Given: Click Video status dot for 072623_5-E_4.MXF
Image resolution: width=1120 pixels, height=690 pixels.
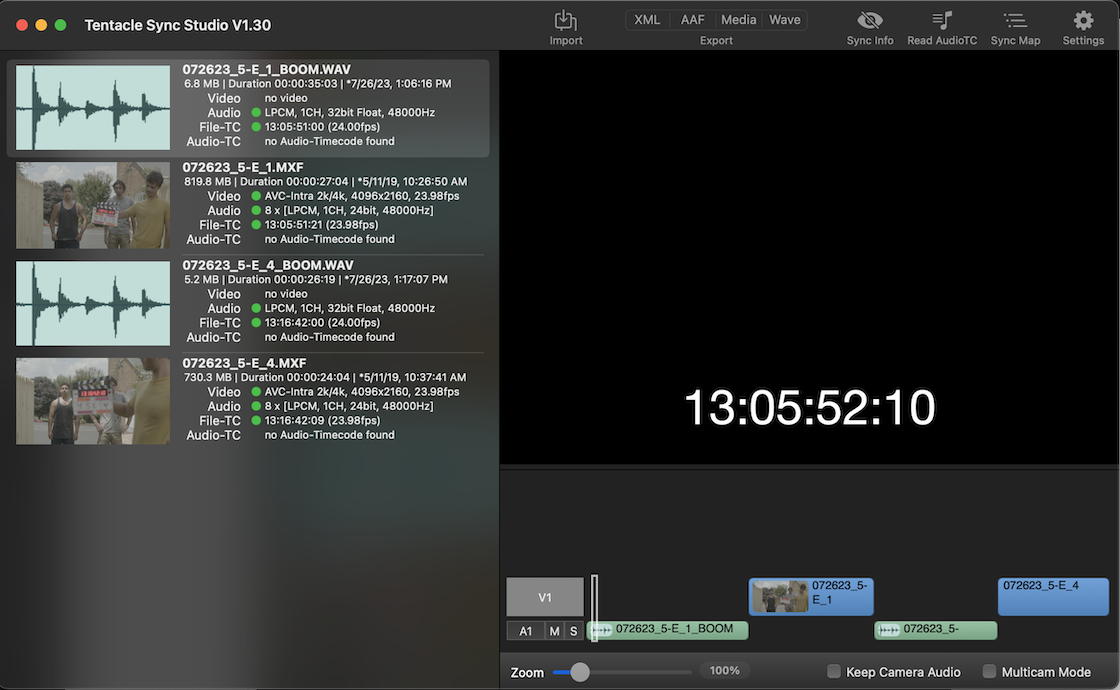Looking at the screenshot, I should point(256,391).
